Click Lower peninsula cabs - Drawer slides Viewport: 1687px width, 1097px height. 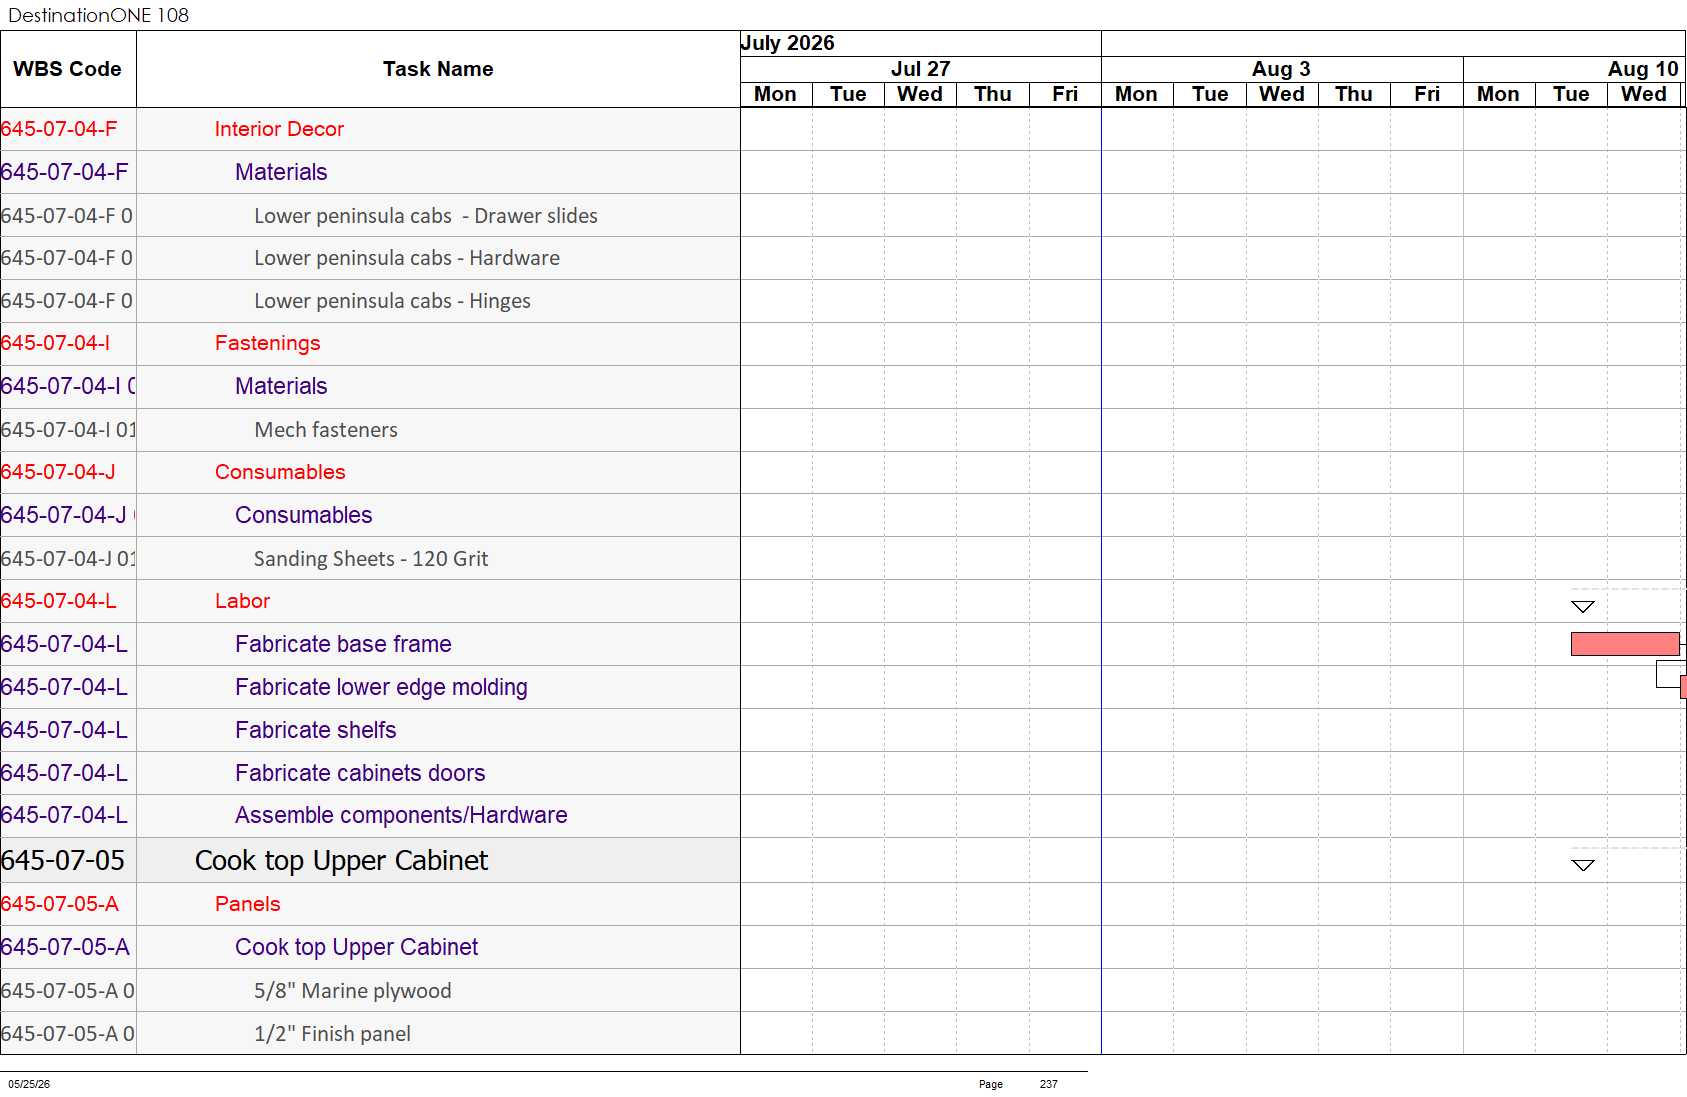click(426, 216)
